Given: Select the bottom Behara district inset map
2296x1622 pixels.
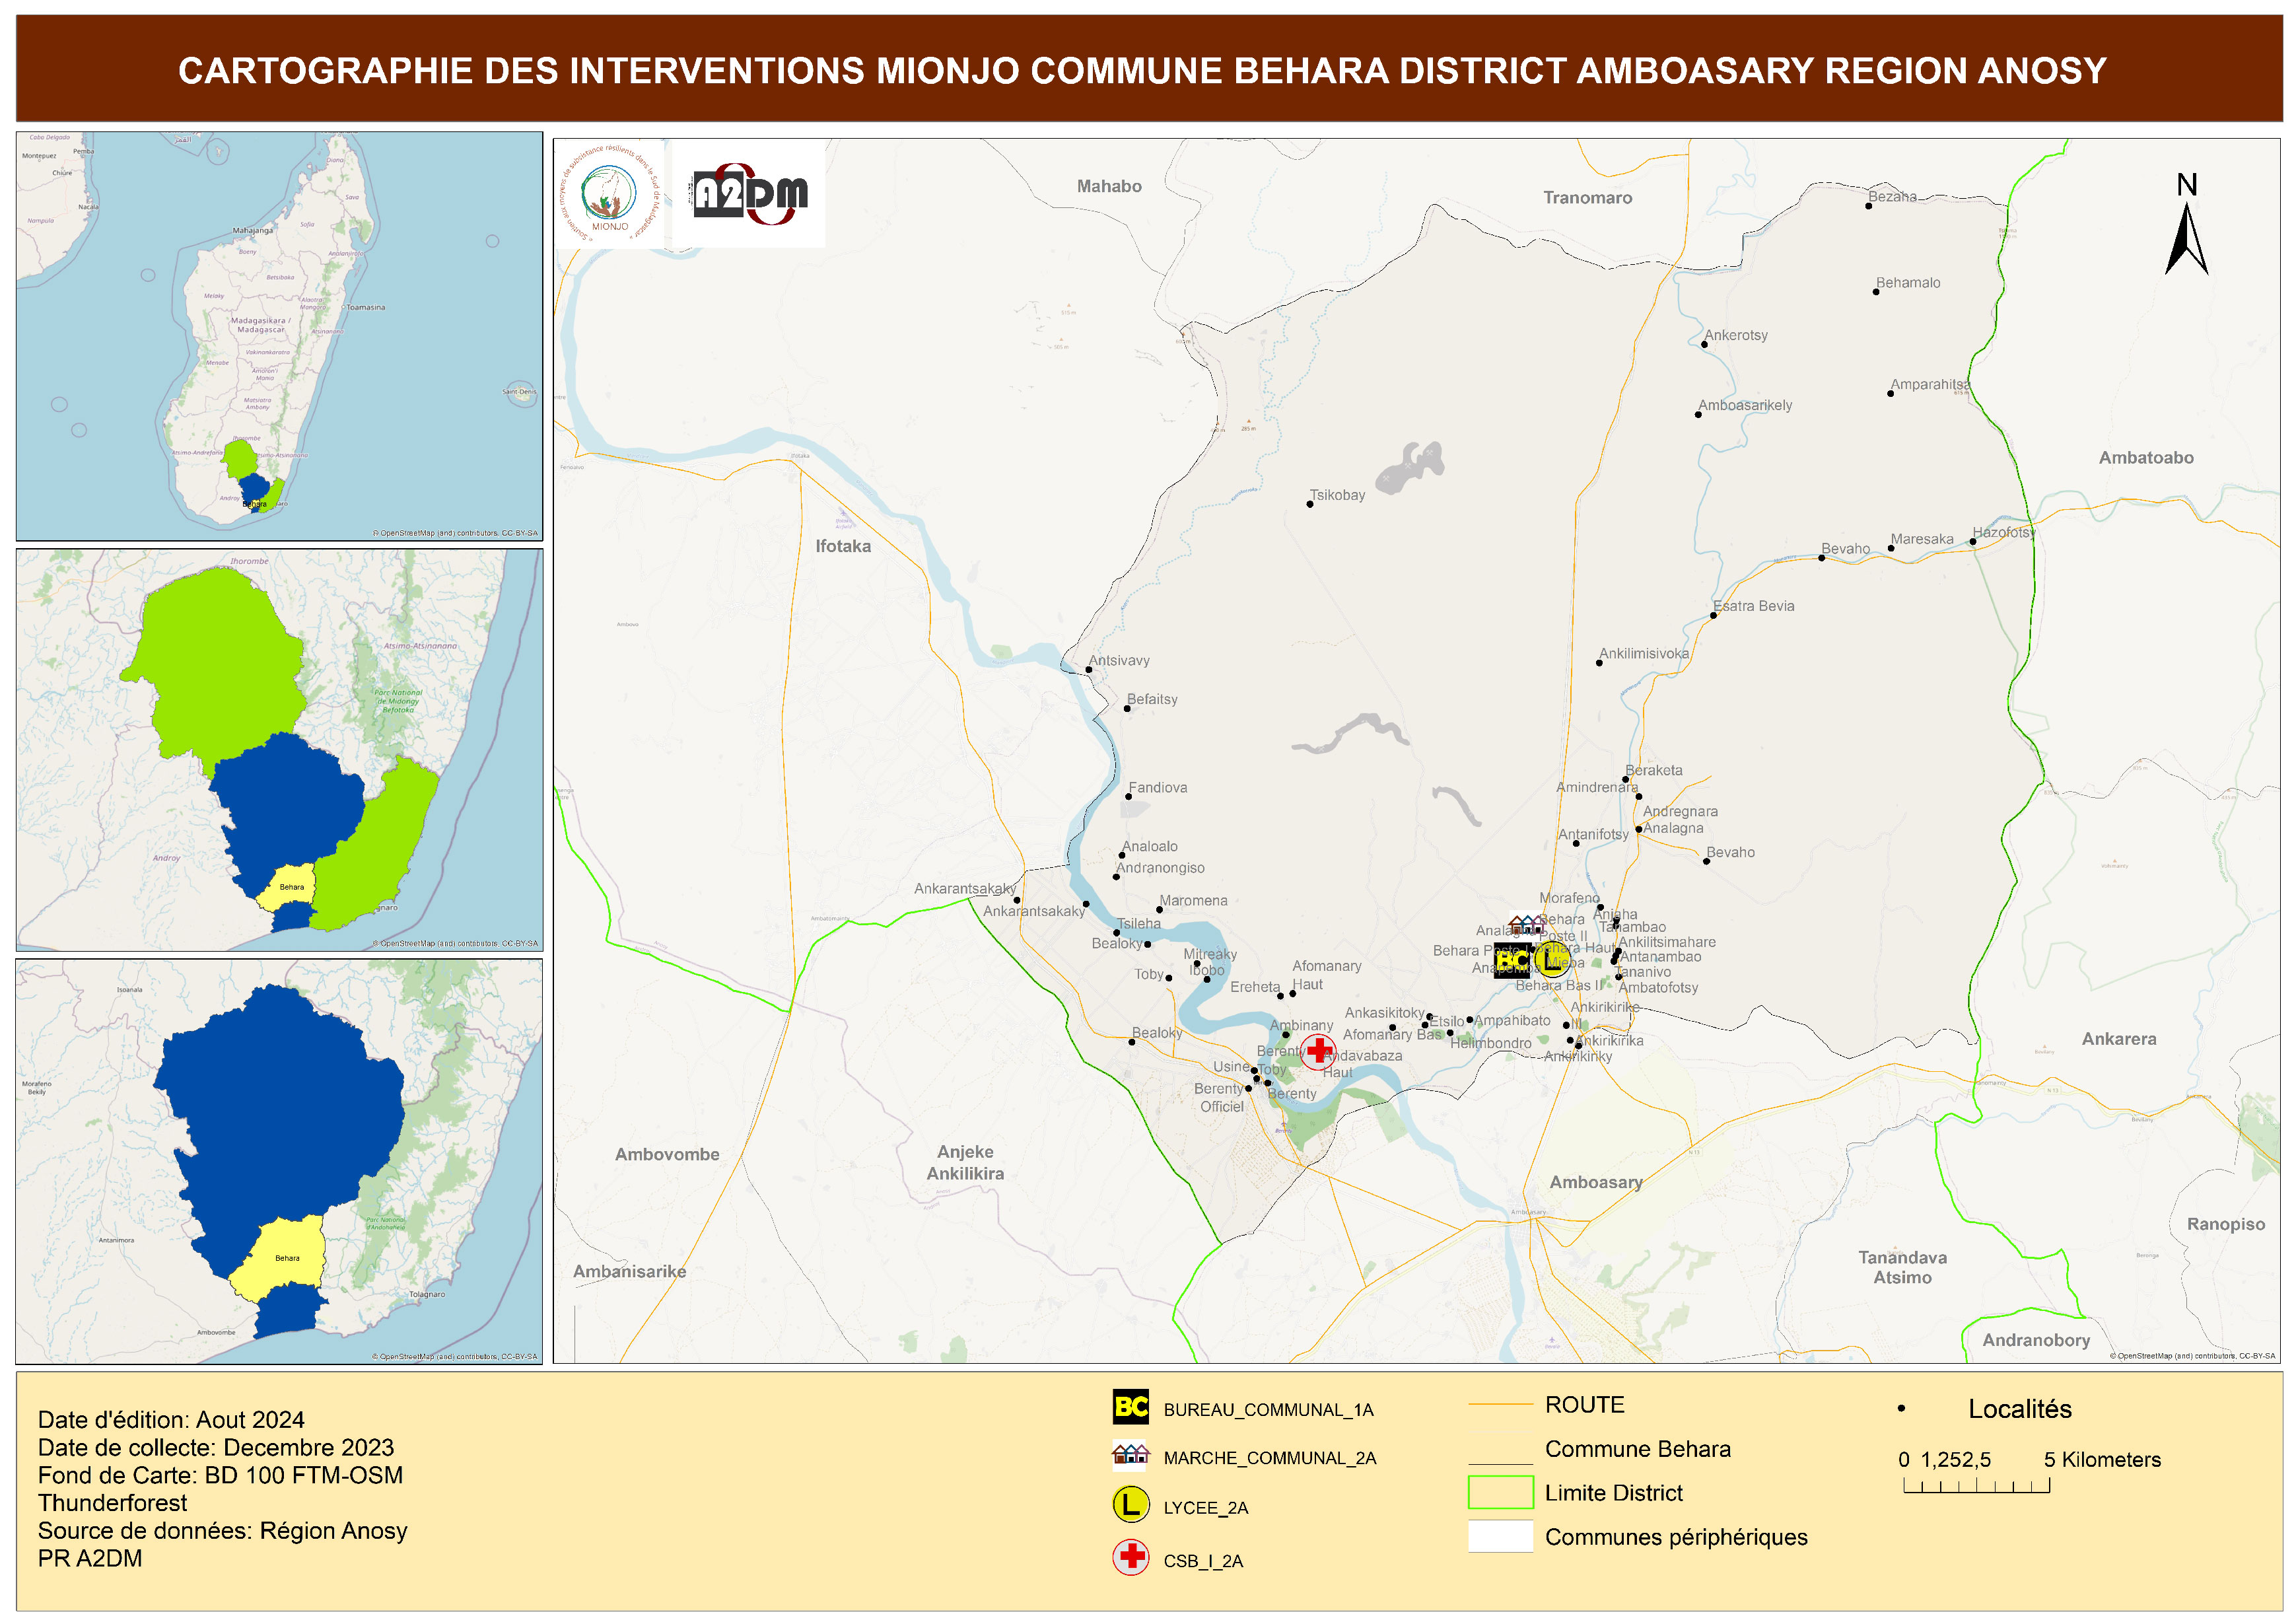Looking at the screenshot, I should (x=280, y=1161).
